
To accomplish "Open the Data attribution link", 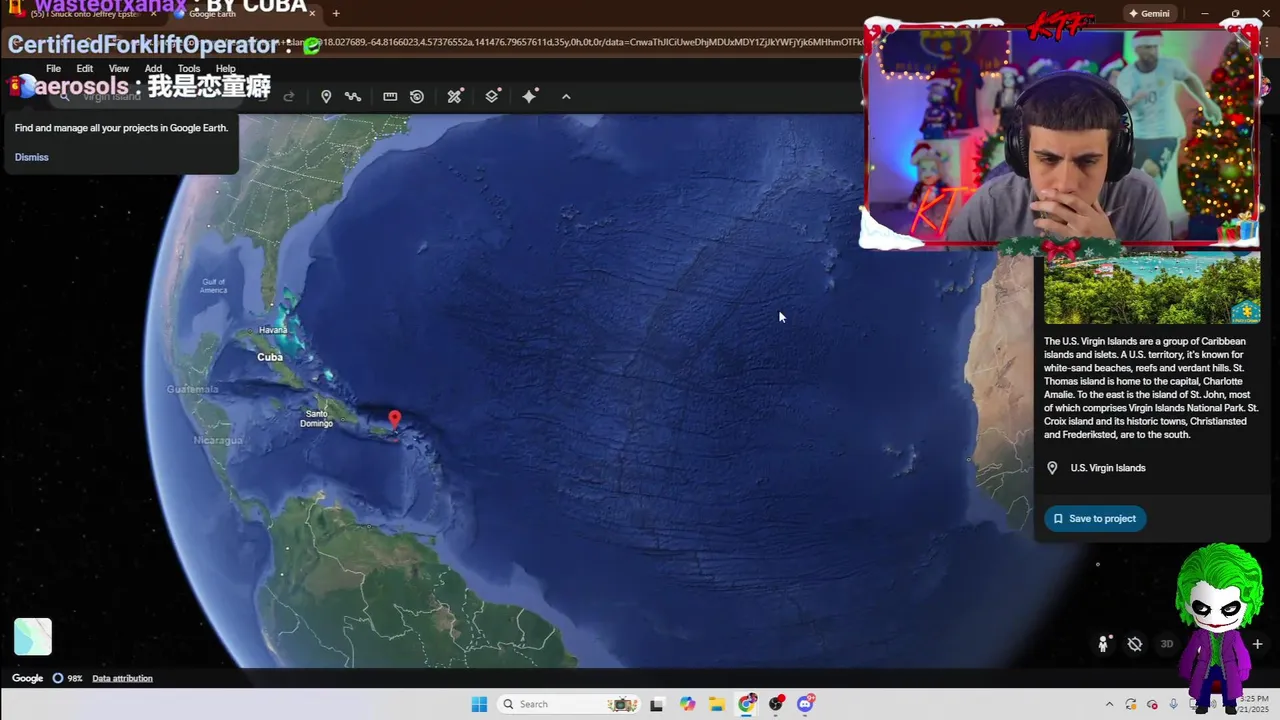I will tap(122, 678).
